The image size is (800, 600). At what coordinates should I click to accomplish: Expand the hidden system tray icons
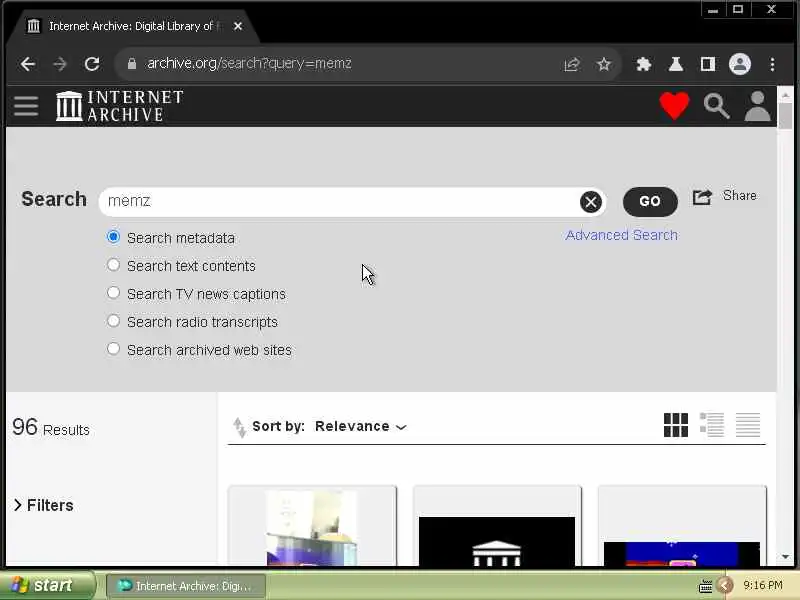click(x=724, y=585)
